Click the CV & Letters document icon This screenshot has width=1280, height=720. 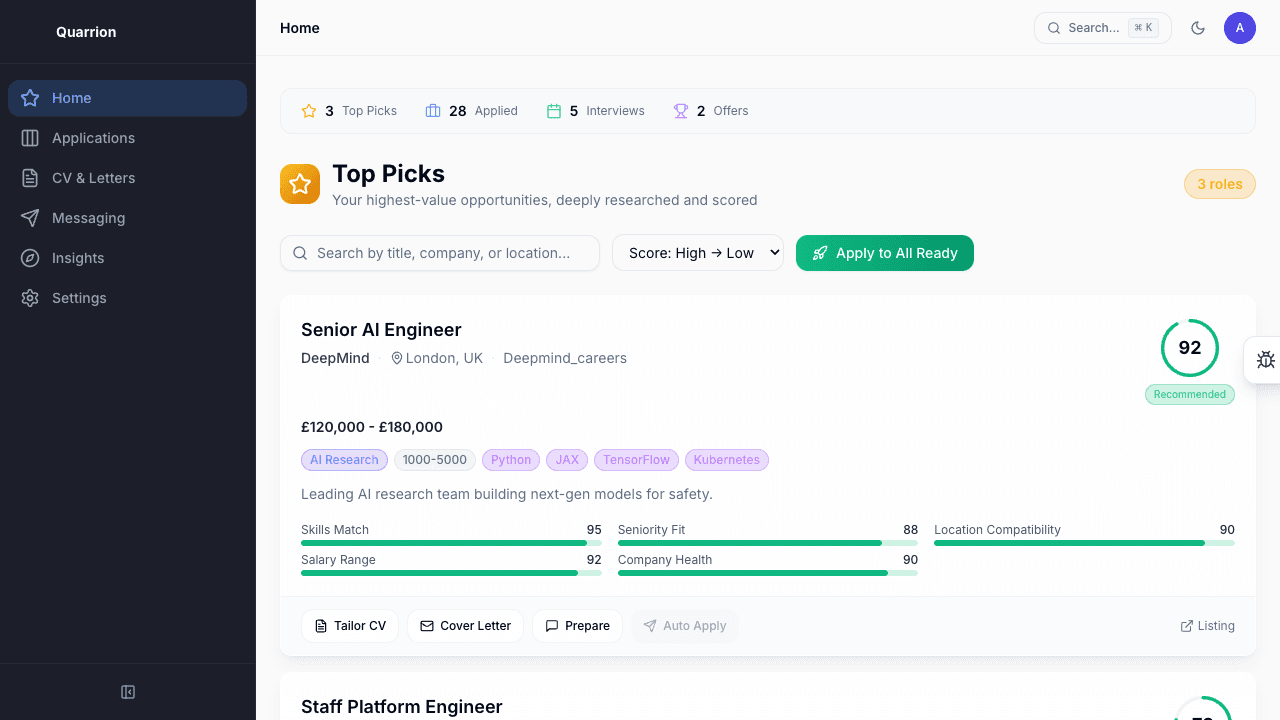[x=30, y=178]
